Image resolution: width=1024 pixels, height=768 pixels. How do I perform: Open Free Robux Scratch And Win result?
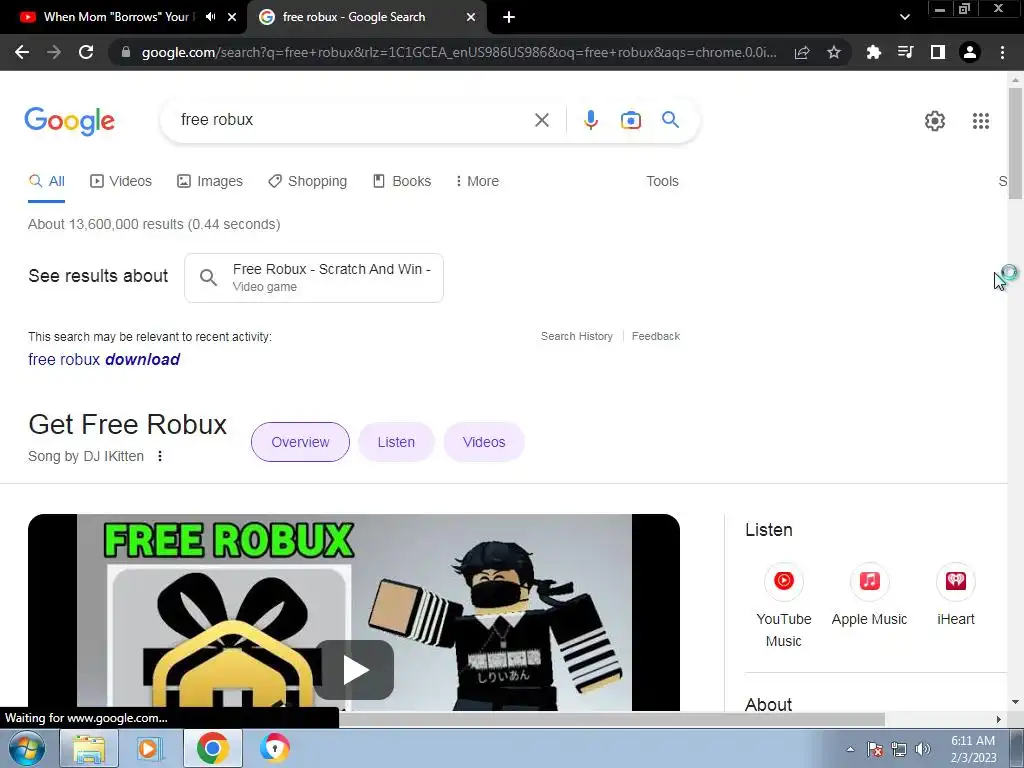(x=314, y=278)
